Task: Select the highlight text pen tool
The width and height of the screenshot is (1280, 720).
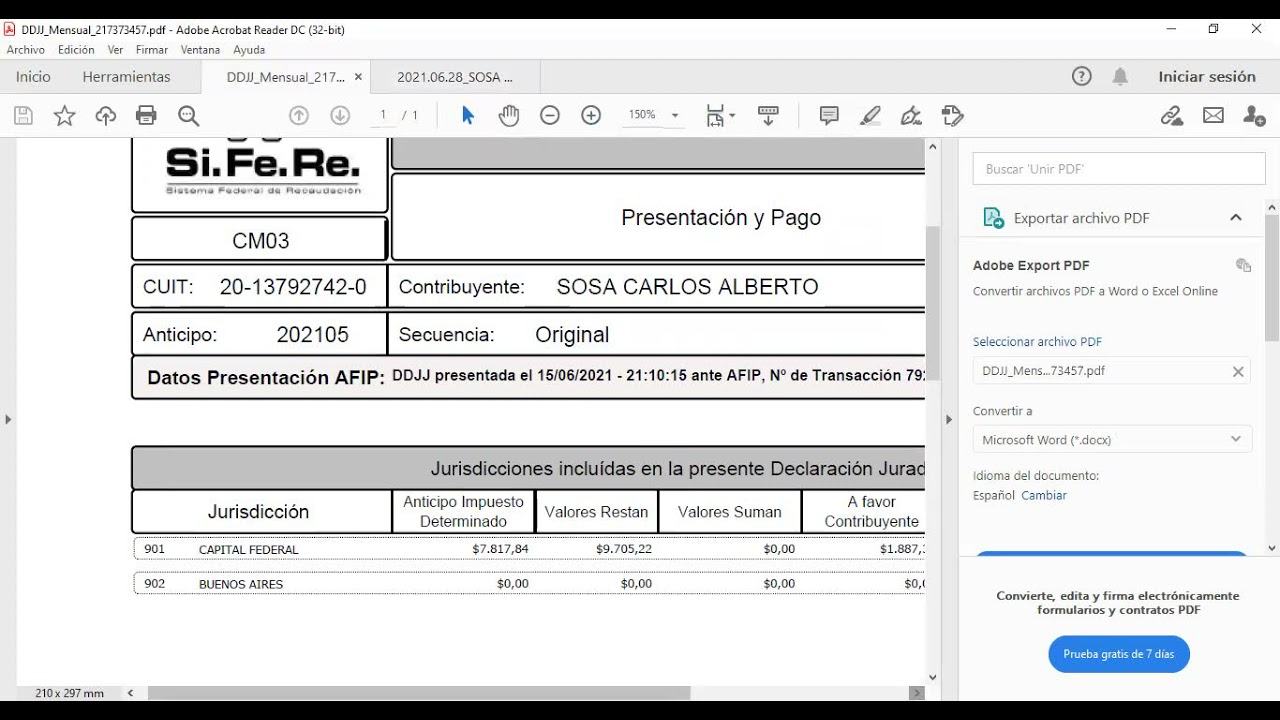Action: point(871,116)
